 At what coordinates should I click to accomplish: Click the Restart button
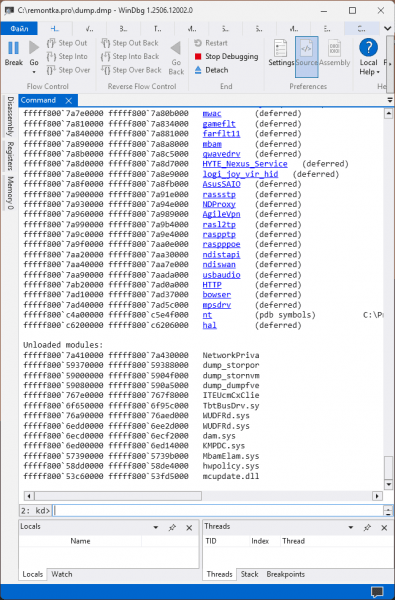tap(211, 43)
